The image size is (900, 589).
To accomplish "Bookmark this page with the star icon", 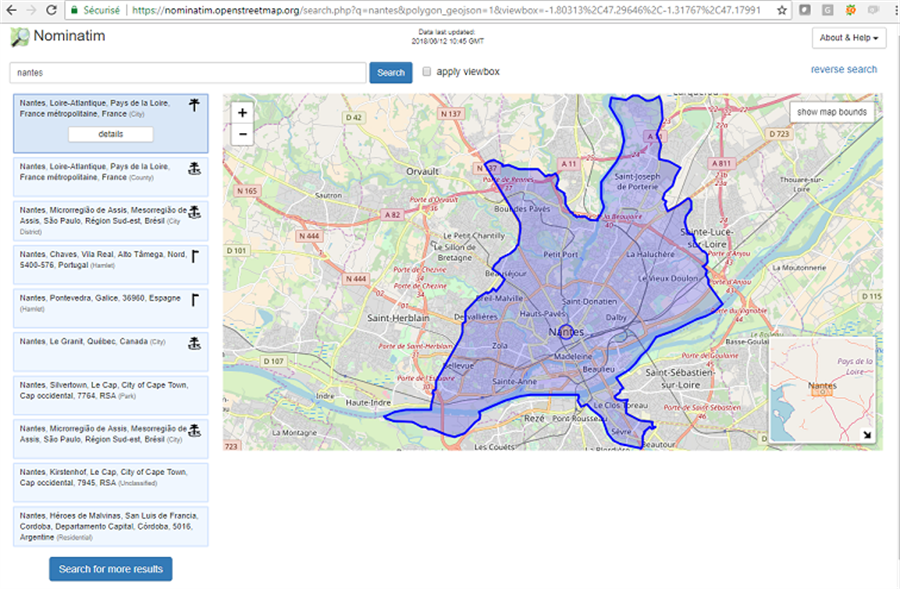I will 782,10.
